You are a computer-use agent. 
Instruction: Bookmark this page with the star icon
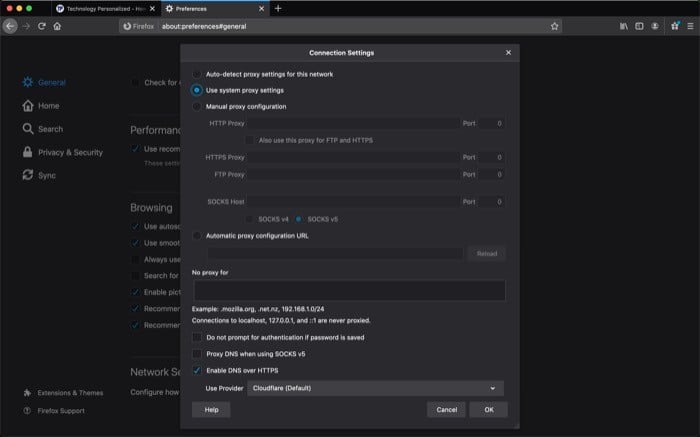click(x=554, y=26)
